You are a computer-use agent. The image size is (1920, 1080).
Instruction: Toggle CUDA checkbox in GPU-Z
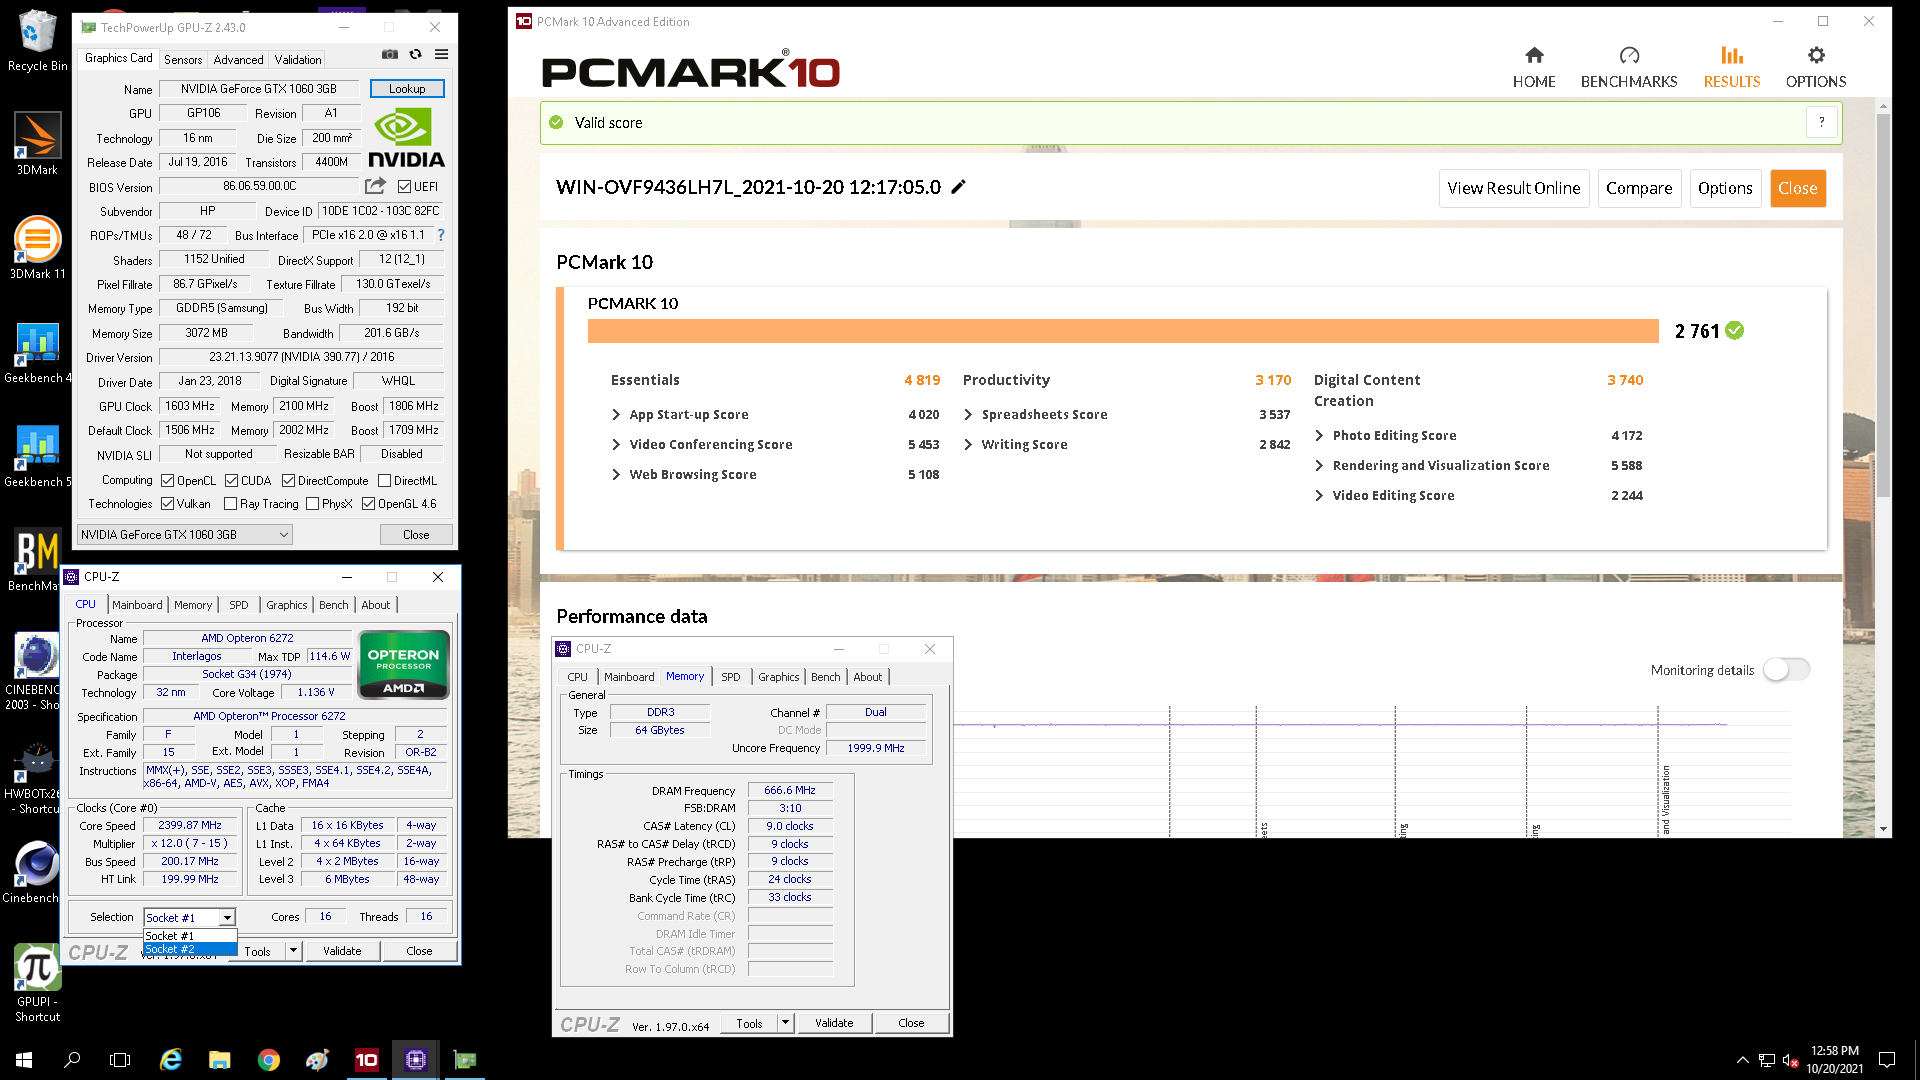pos(231,481)
